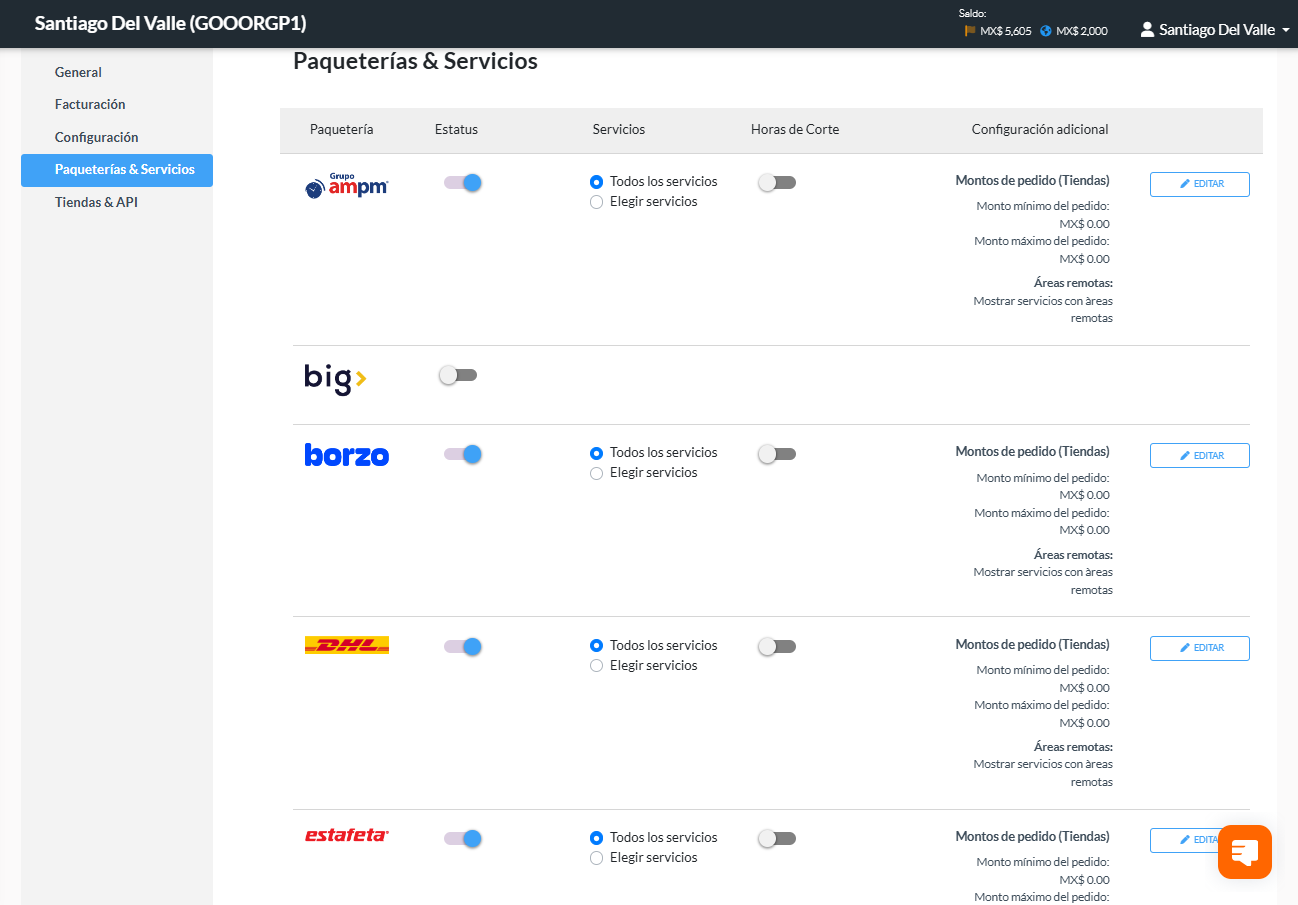This screenshot has width=1298, height=905.
Task: Disable the borzo Estatus toggle
Action: tap(463, 454)
